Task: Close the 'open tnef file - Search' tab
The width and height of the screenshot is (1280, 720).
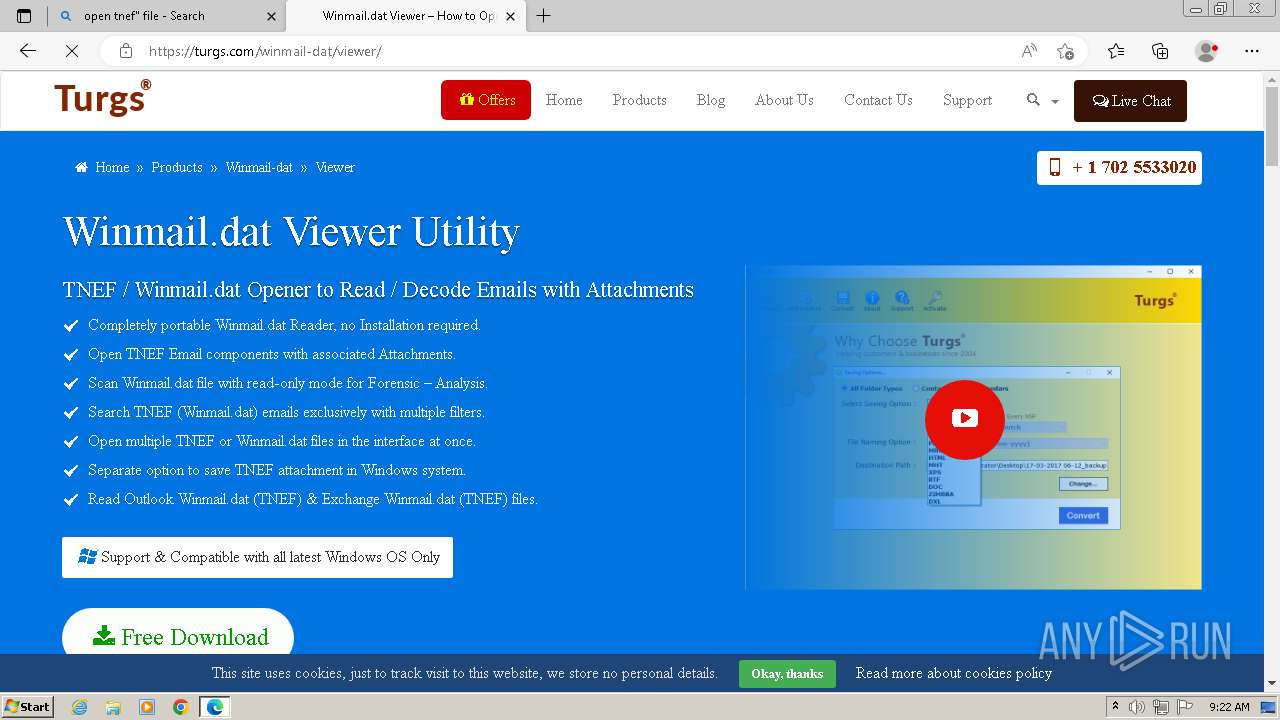Action: [271, 16]
